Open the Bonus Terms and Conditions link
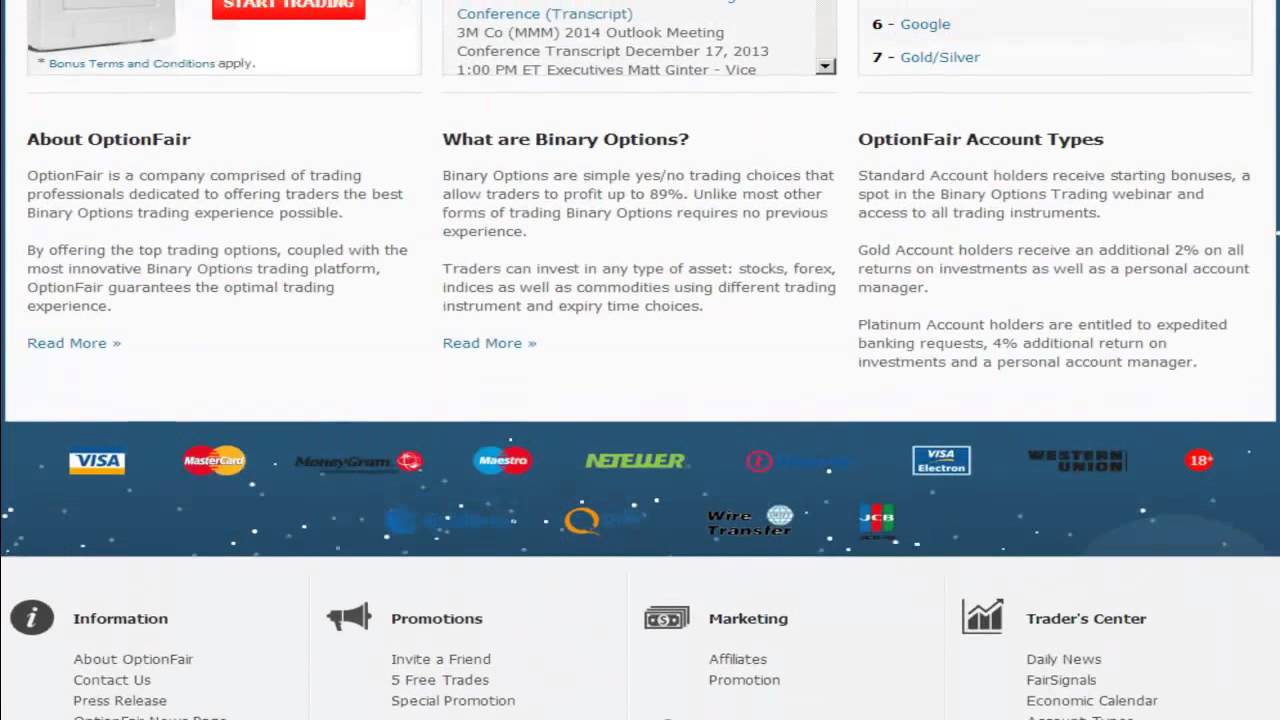Image resolution: width=1280 pixels, height=720 pixels. [x=132, y=63]
